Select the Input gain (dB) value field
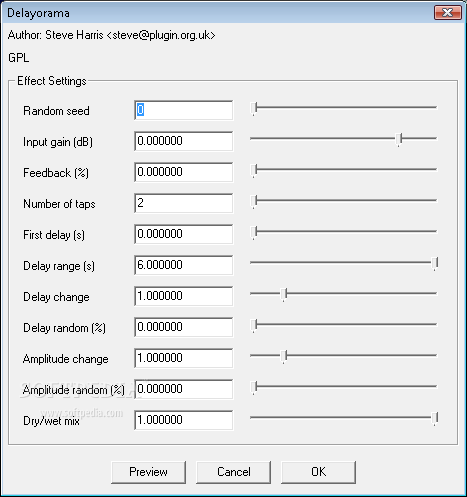Image resolution: width=467 pixels, height=497 pixels. click(184, 141)
